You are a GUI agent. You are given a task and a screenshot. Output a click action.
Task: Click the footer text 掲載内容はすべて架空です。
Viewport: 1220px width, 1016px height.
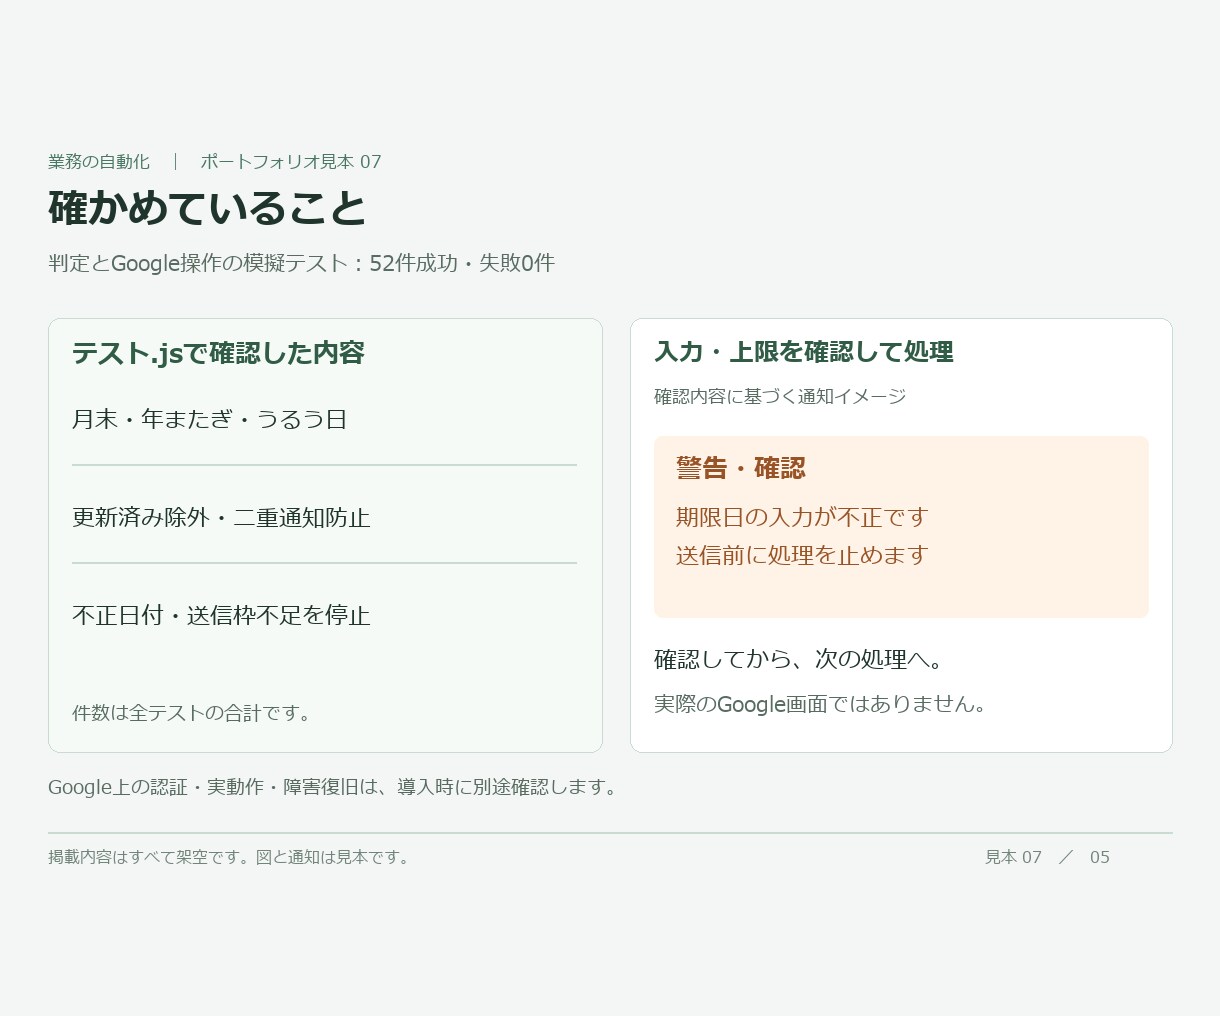click(x=150, y=857)
